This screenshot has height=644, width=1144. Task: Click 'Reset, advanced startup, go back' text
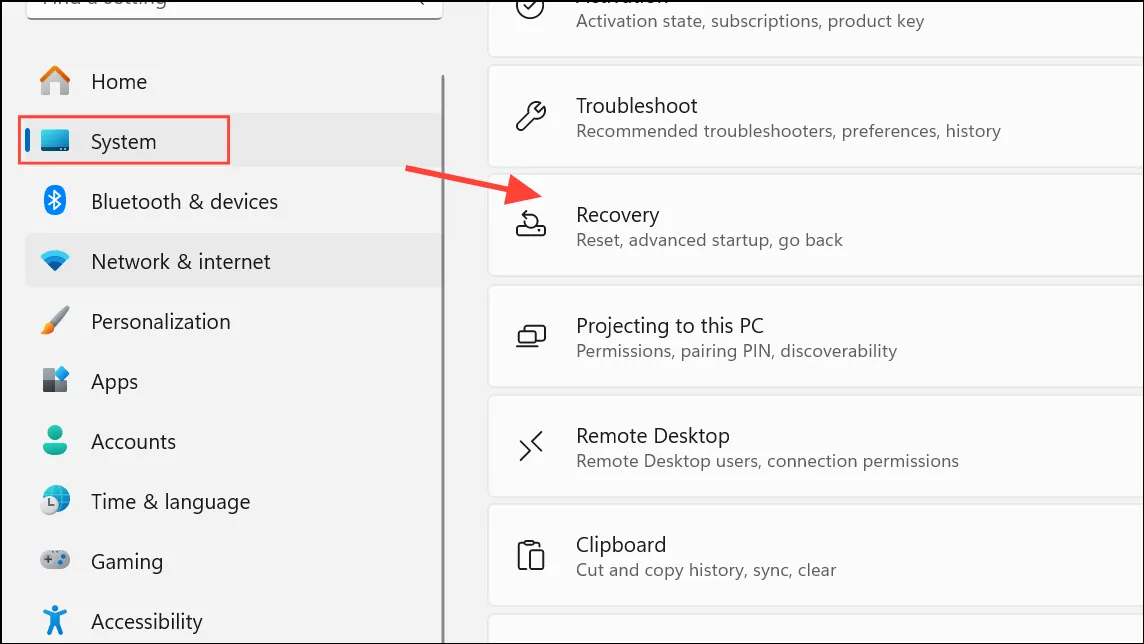[x=709, y=240]
